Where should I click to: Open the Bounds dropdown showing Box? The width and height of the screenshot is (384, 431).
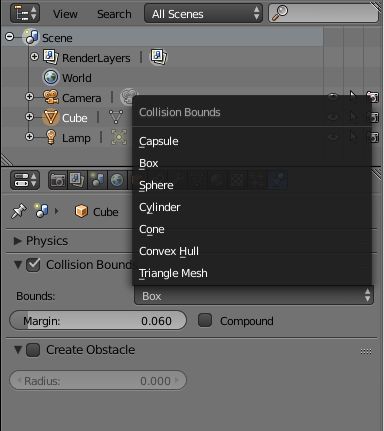(x=254, y=296)
